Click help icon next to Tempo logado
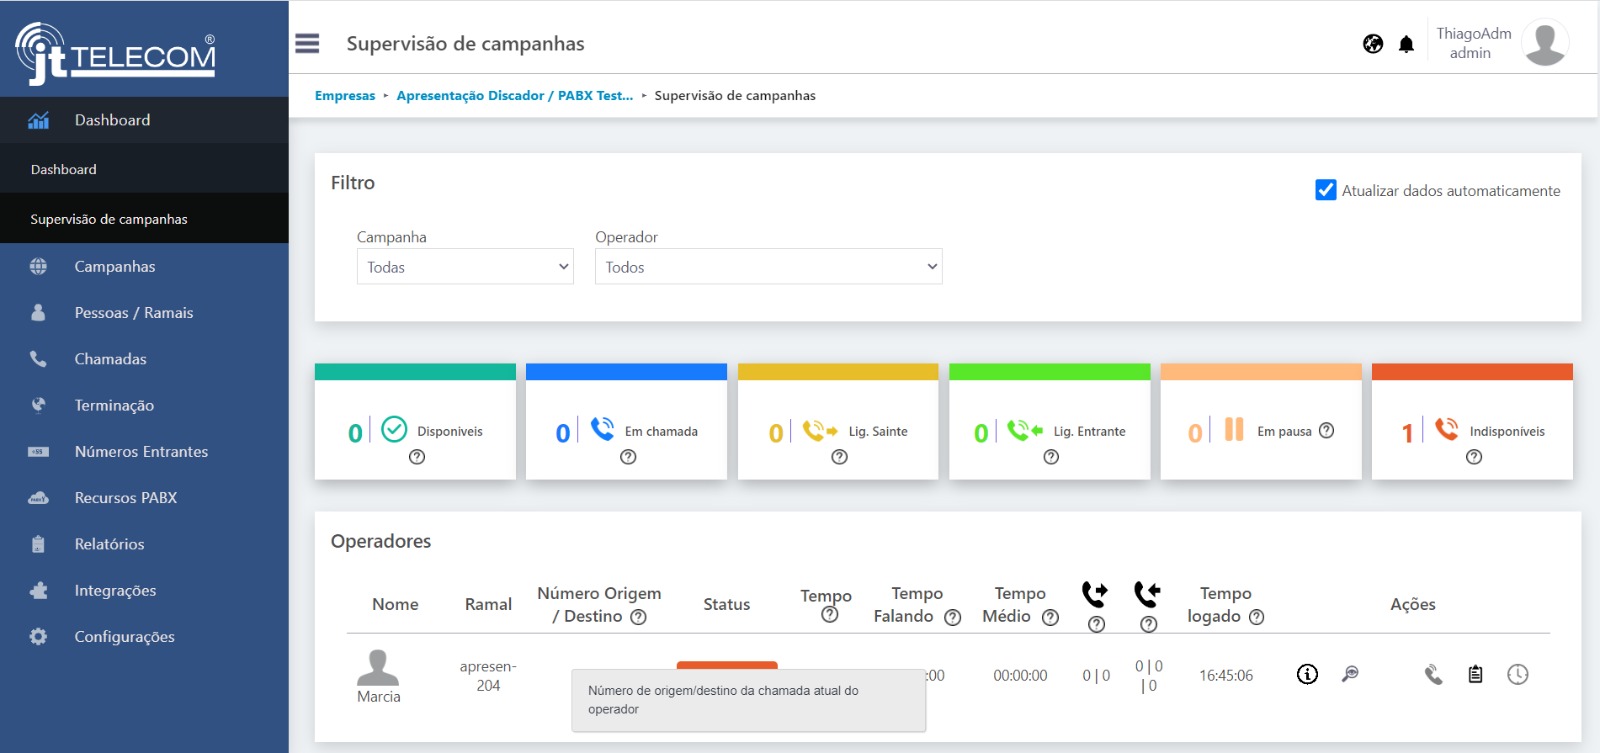The height and width of the screenshot is (753, 1600). click(x=1256, y=617)
